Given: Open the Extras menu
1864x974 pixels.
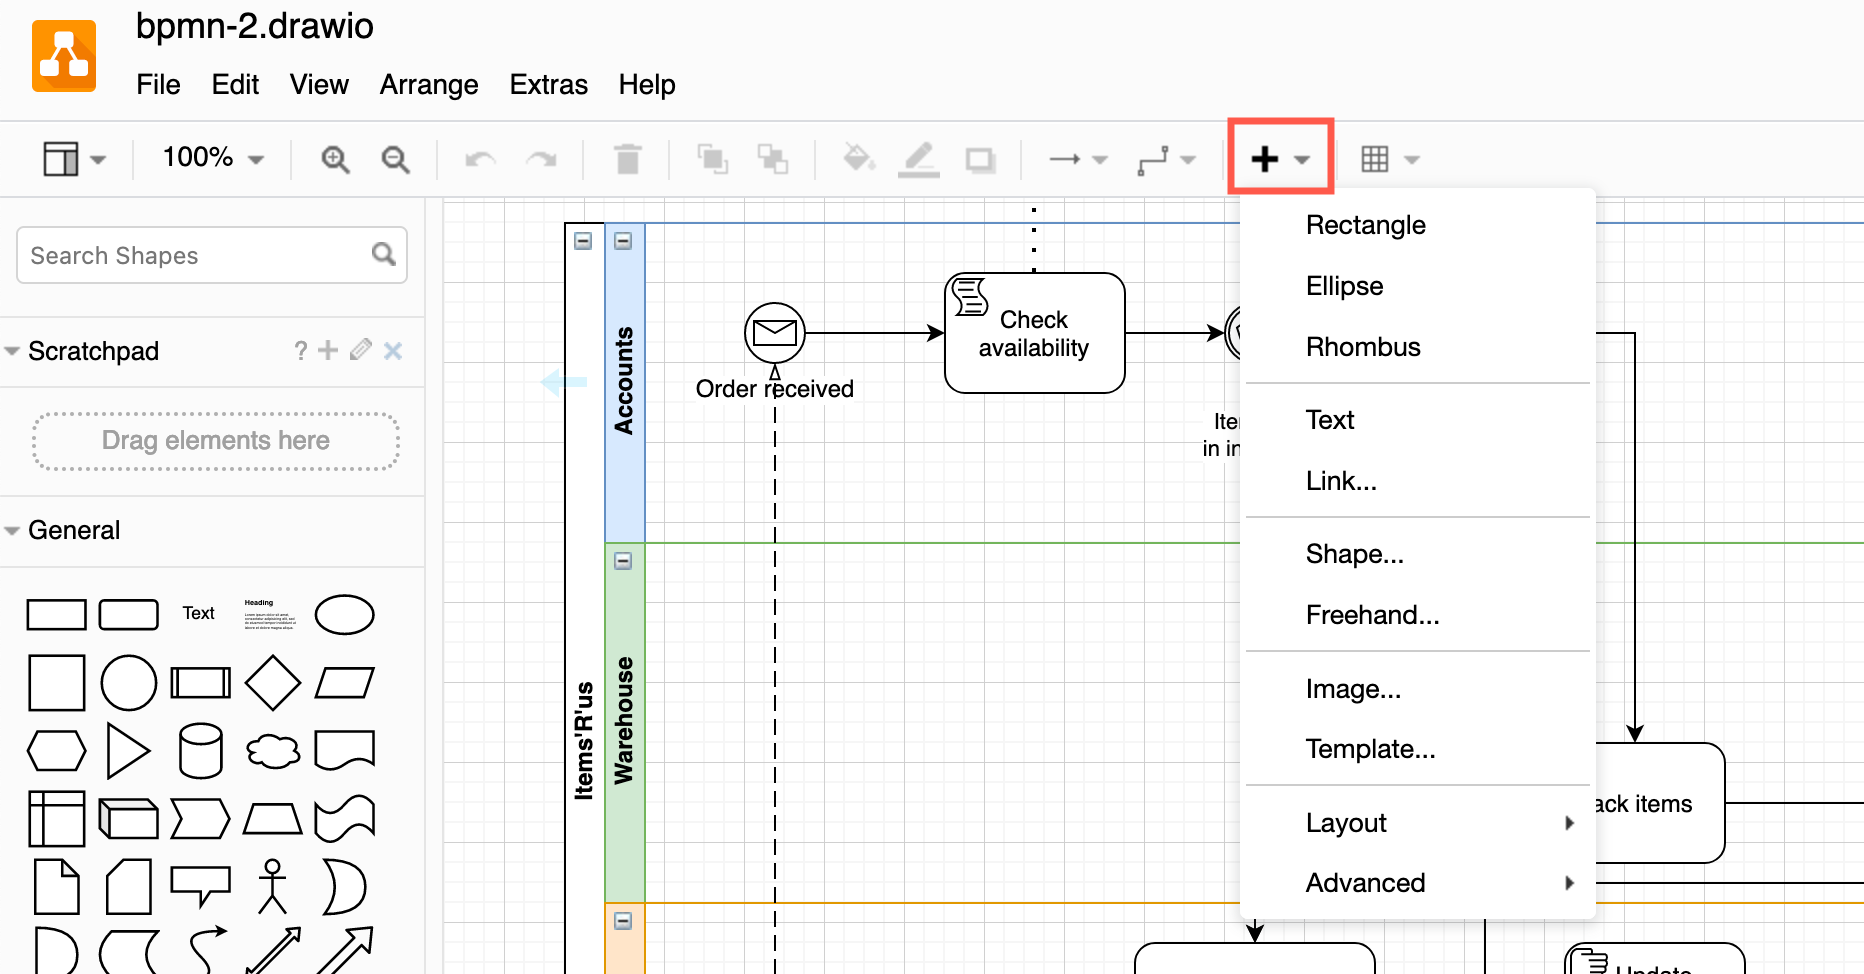Looking at the screenshot, I should click(548, 85).
